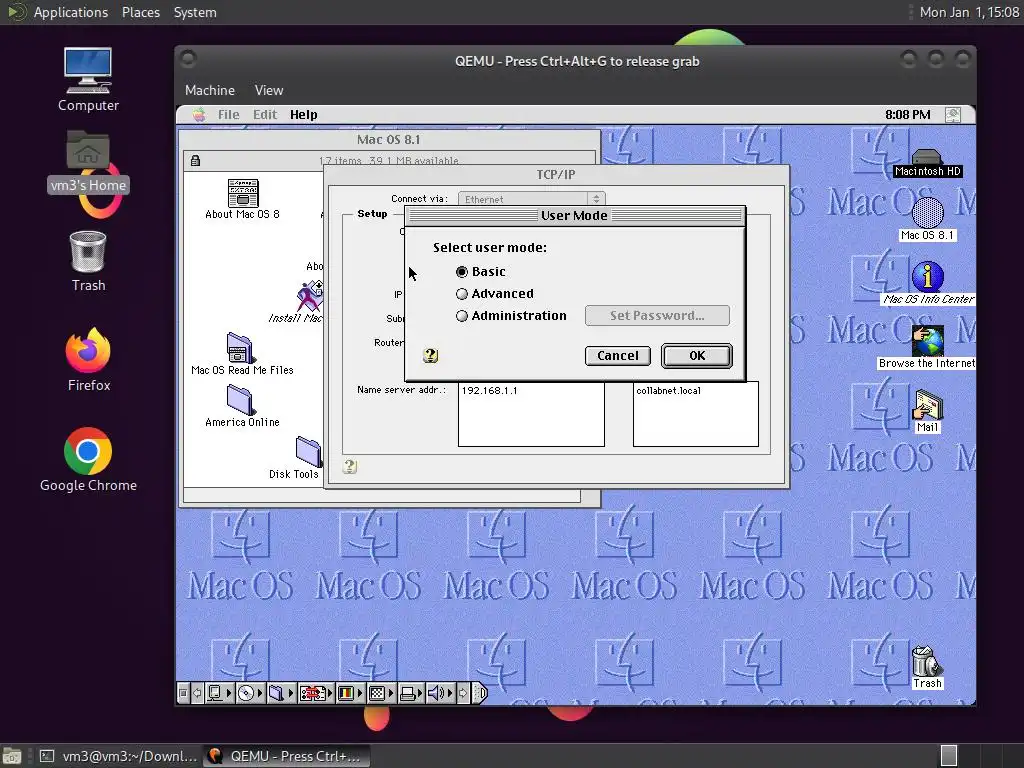Launch Firefox from desktop

pos(88,360)
